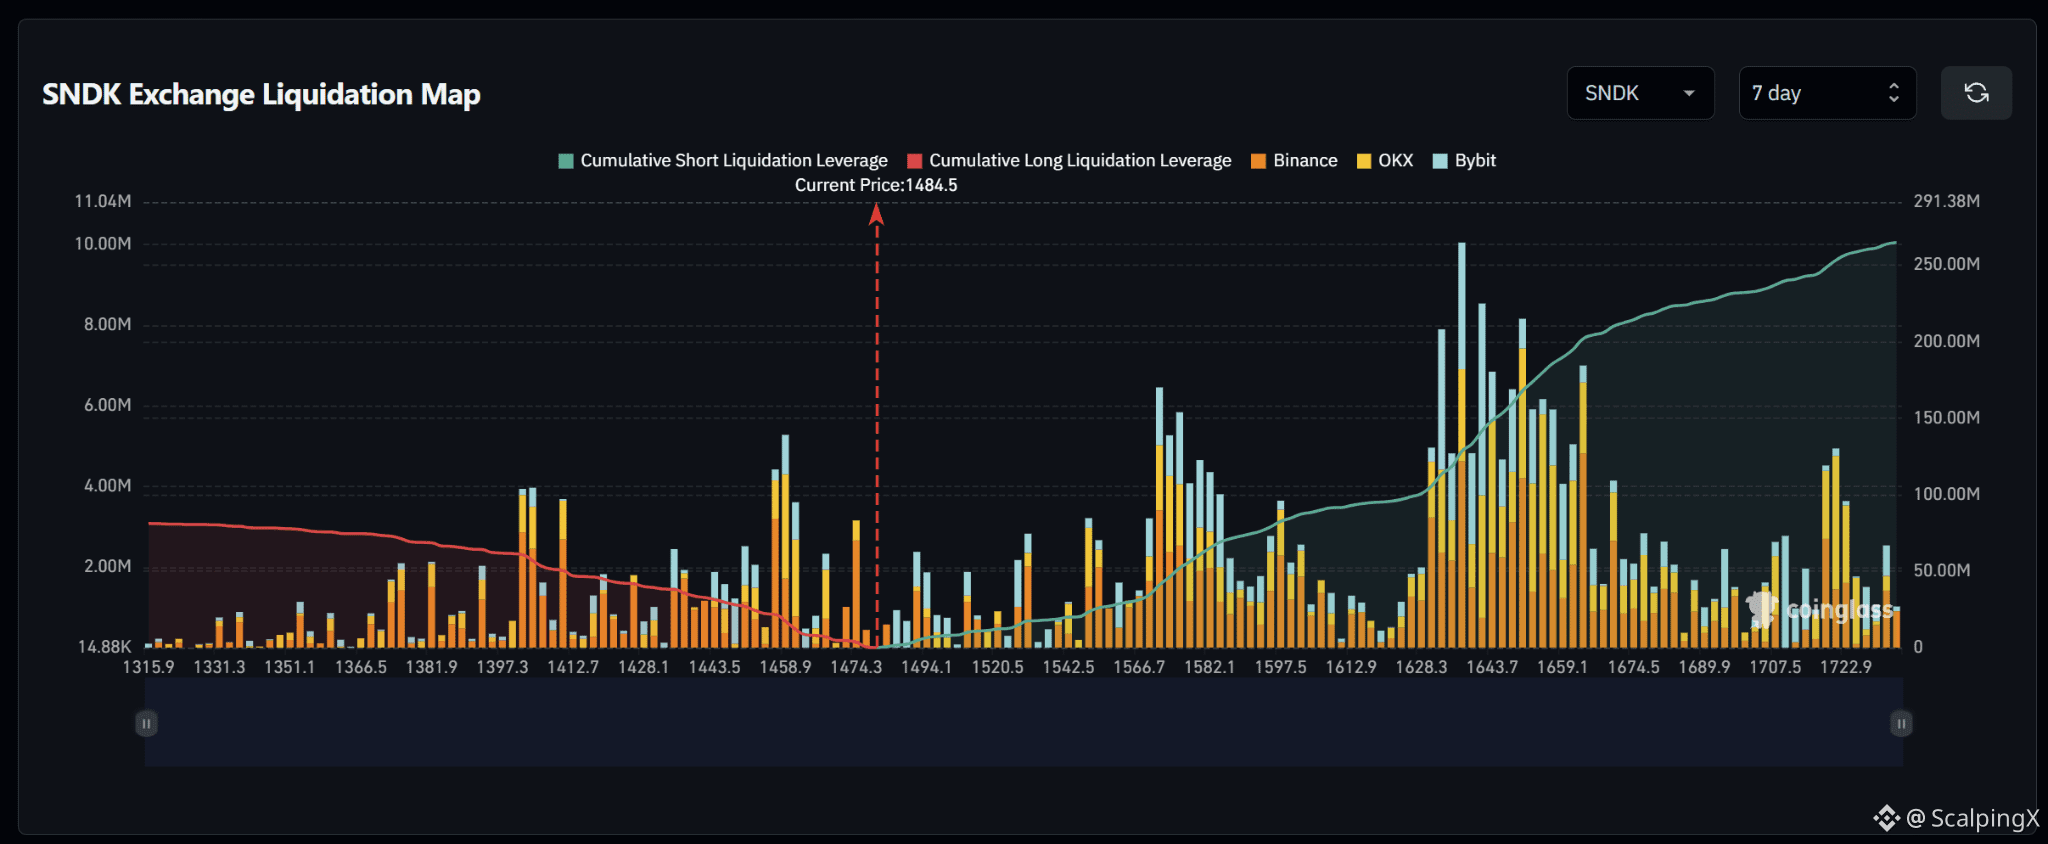2048x844 pixels.
Task: Click the 1707.5 price axis label
Action: coord(1776,667)
